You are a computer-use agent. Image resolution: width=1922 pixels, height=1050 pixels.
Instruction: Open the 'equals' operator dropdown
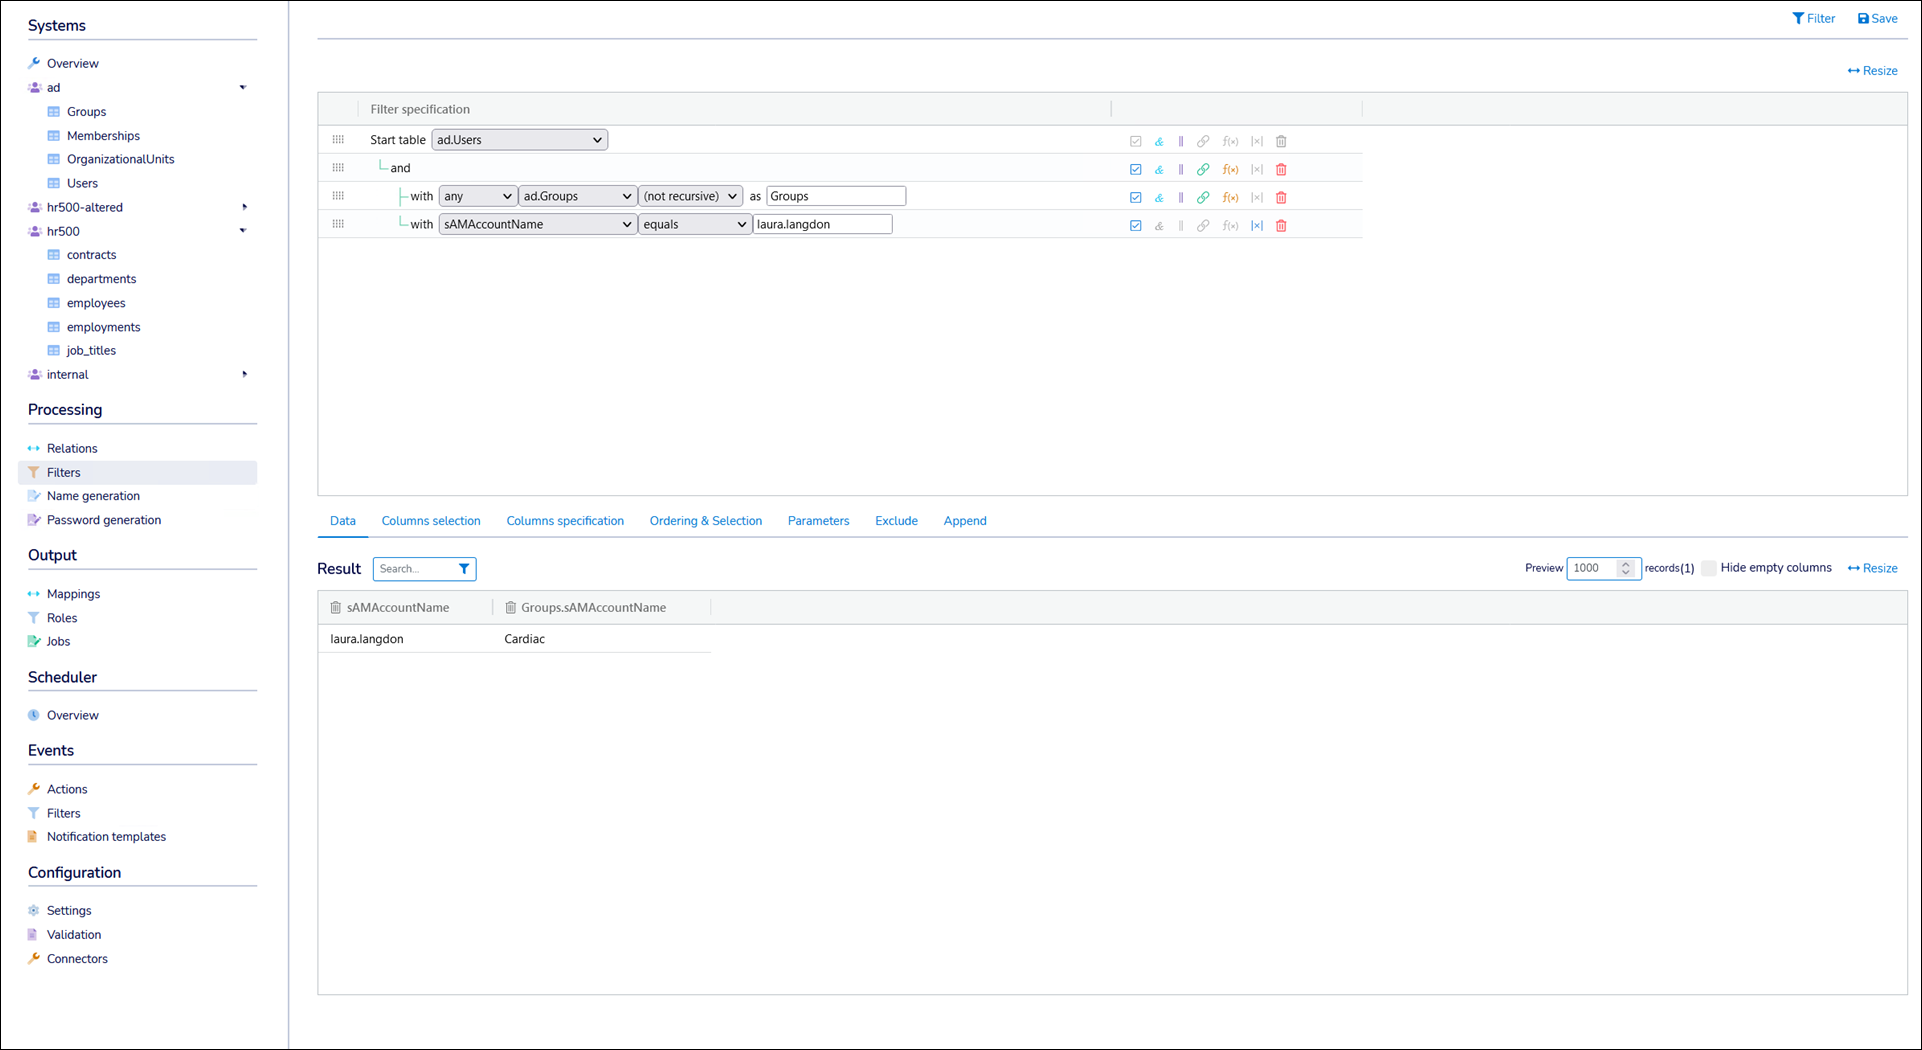click(x=694, y=225)
